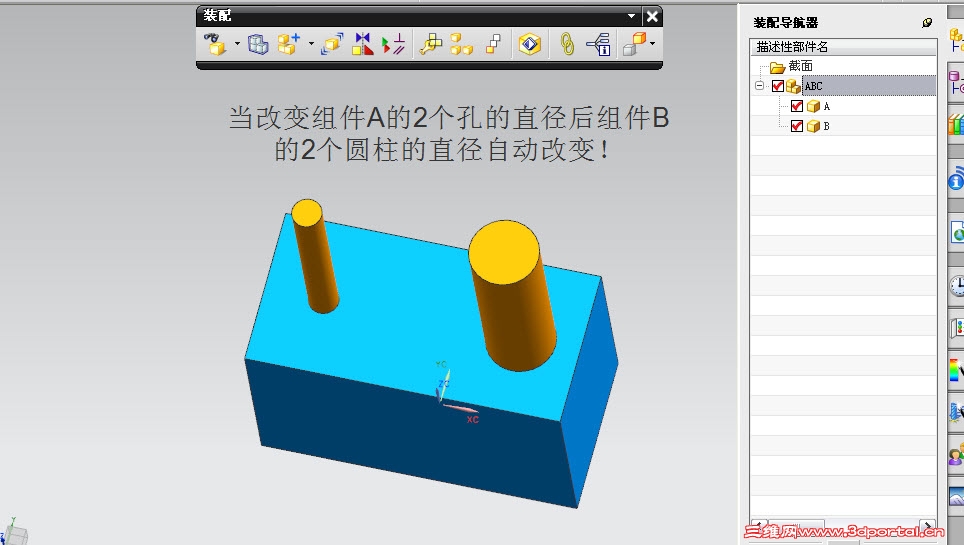Click the stepped small squares icon
This screenshot has height=545, width=964.
click(x=494, y=44)
